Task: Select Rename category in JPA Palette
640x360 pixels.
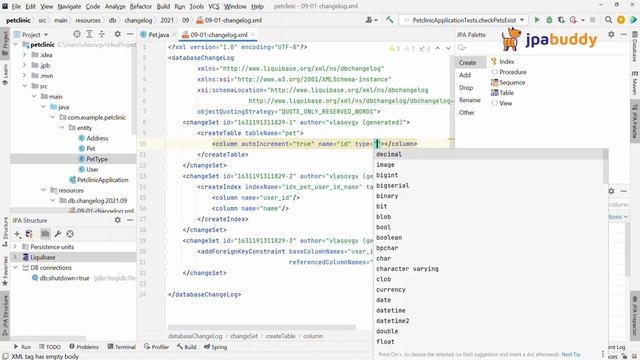Action: click(x=470, y=100)
